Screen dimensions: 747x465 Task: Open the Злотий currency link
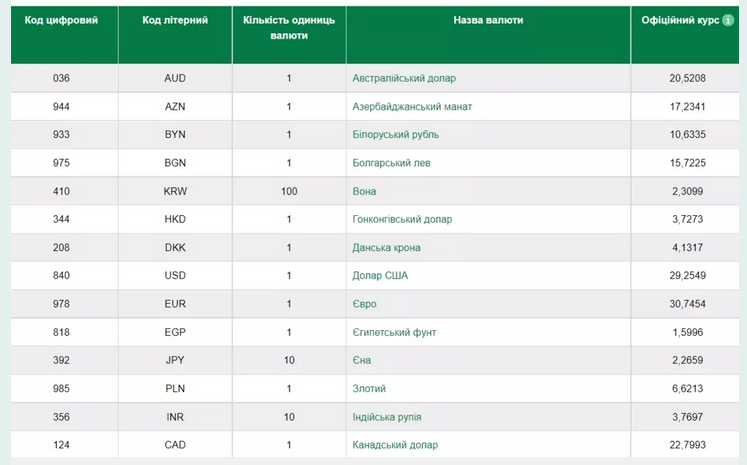(x=369, y=388)
